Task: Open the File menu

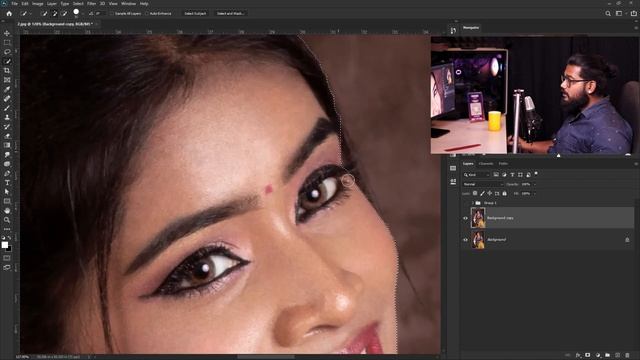Action: [x=14, y=4]
